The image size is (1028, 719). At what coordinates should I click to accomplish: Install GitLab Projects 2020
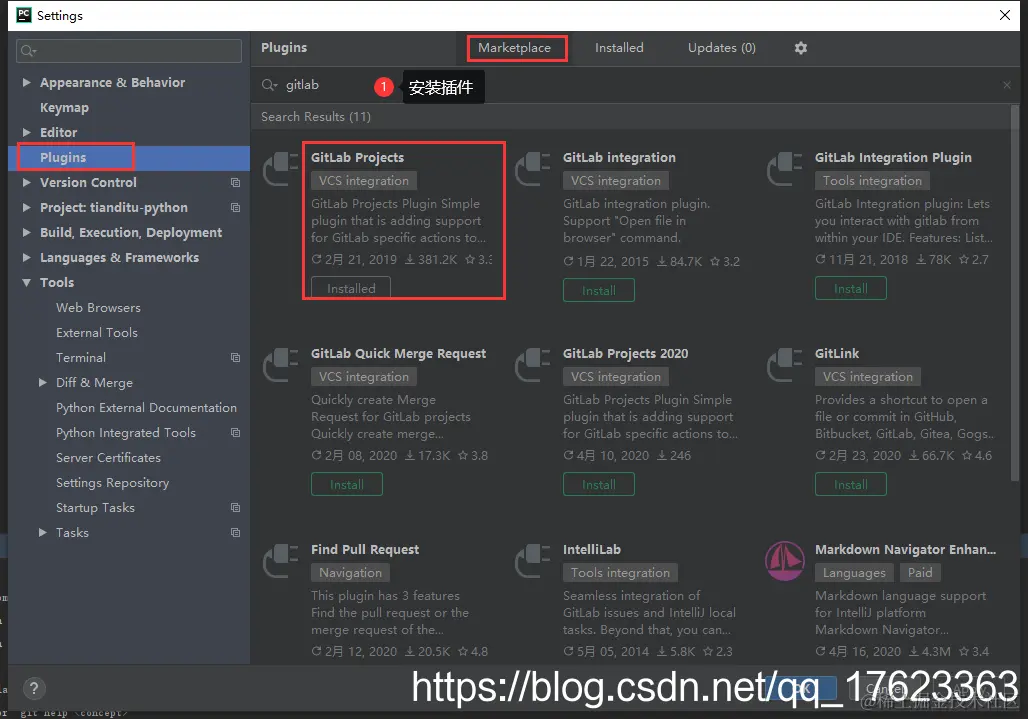coord(599,484)
